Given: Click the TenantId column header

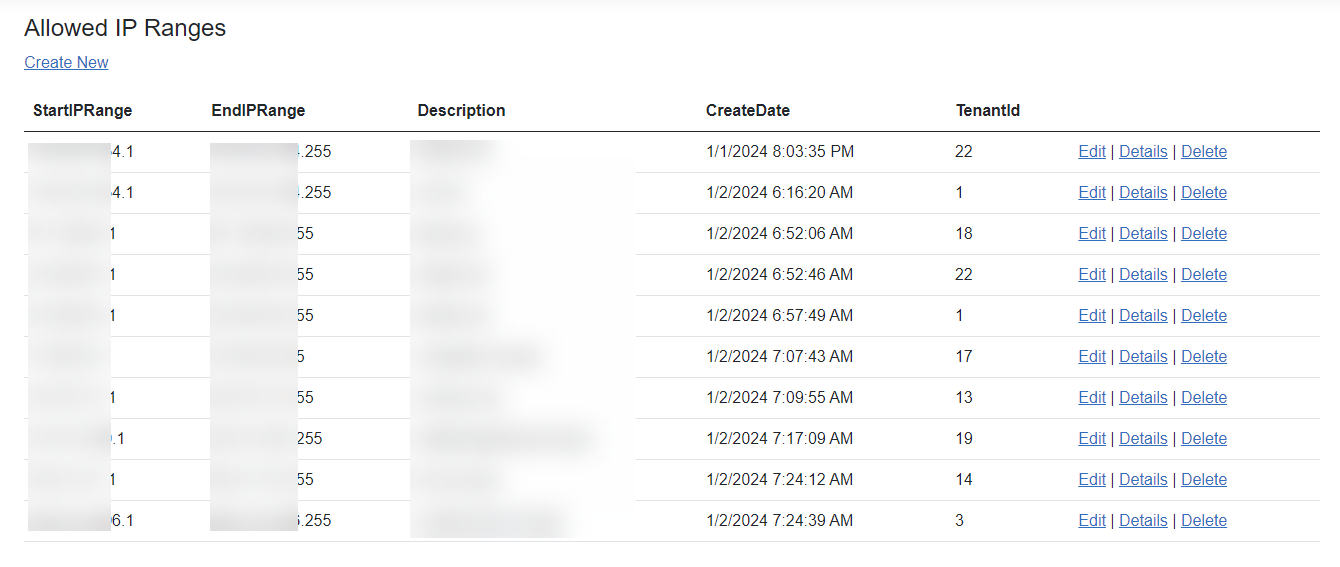Looking at the screenshot, I should point(987,110).
